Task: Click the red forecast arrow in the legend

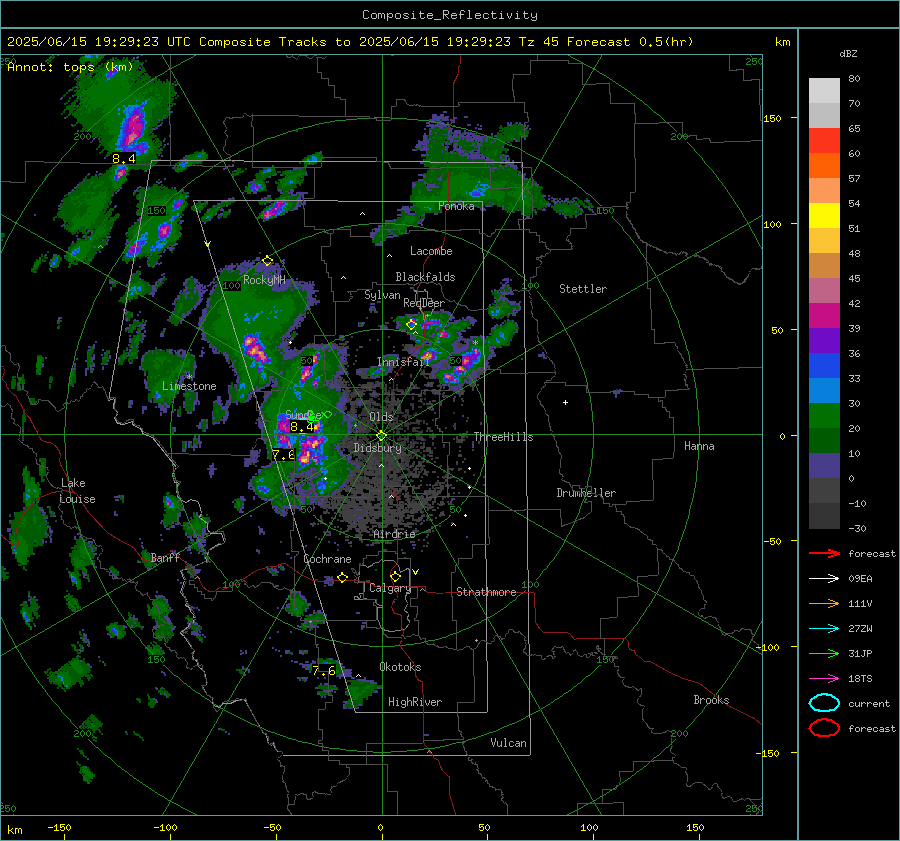Action: (824, 553)
